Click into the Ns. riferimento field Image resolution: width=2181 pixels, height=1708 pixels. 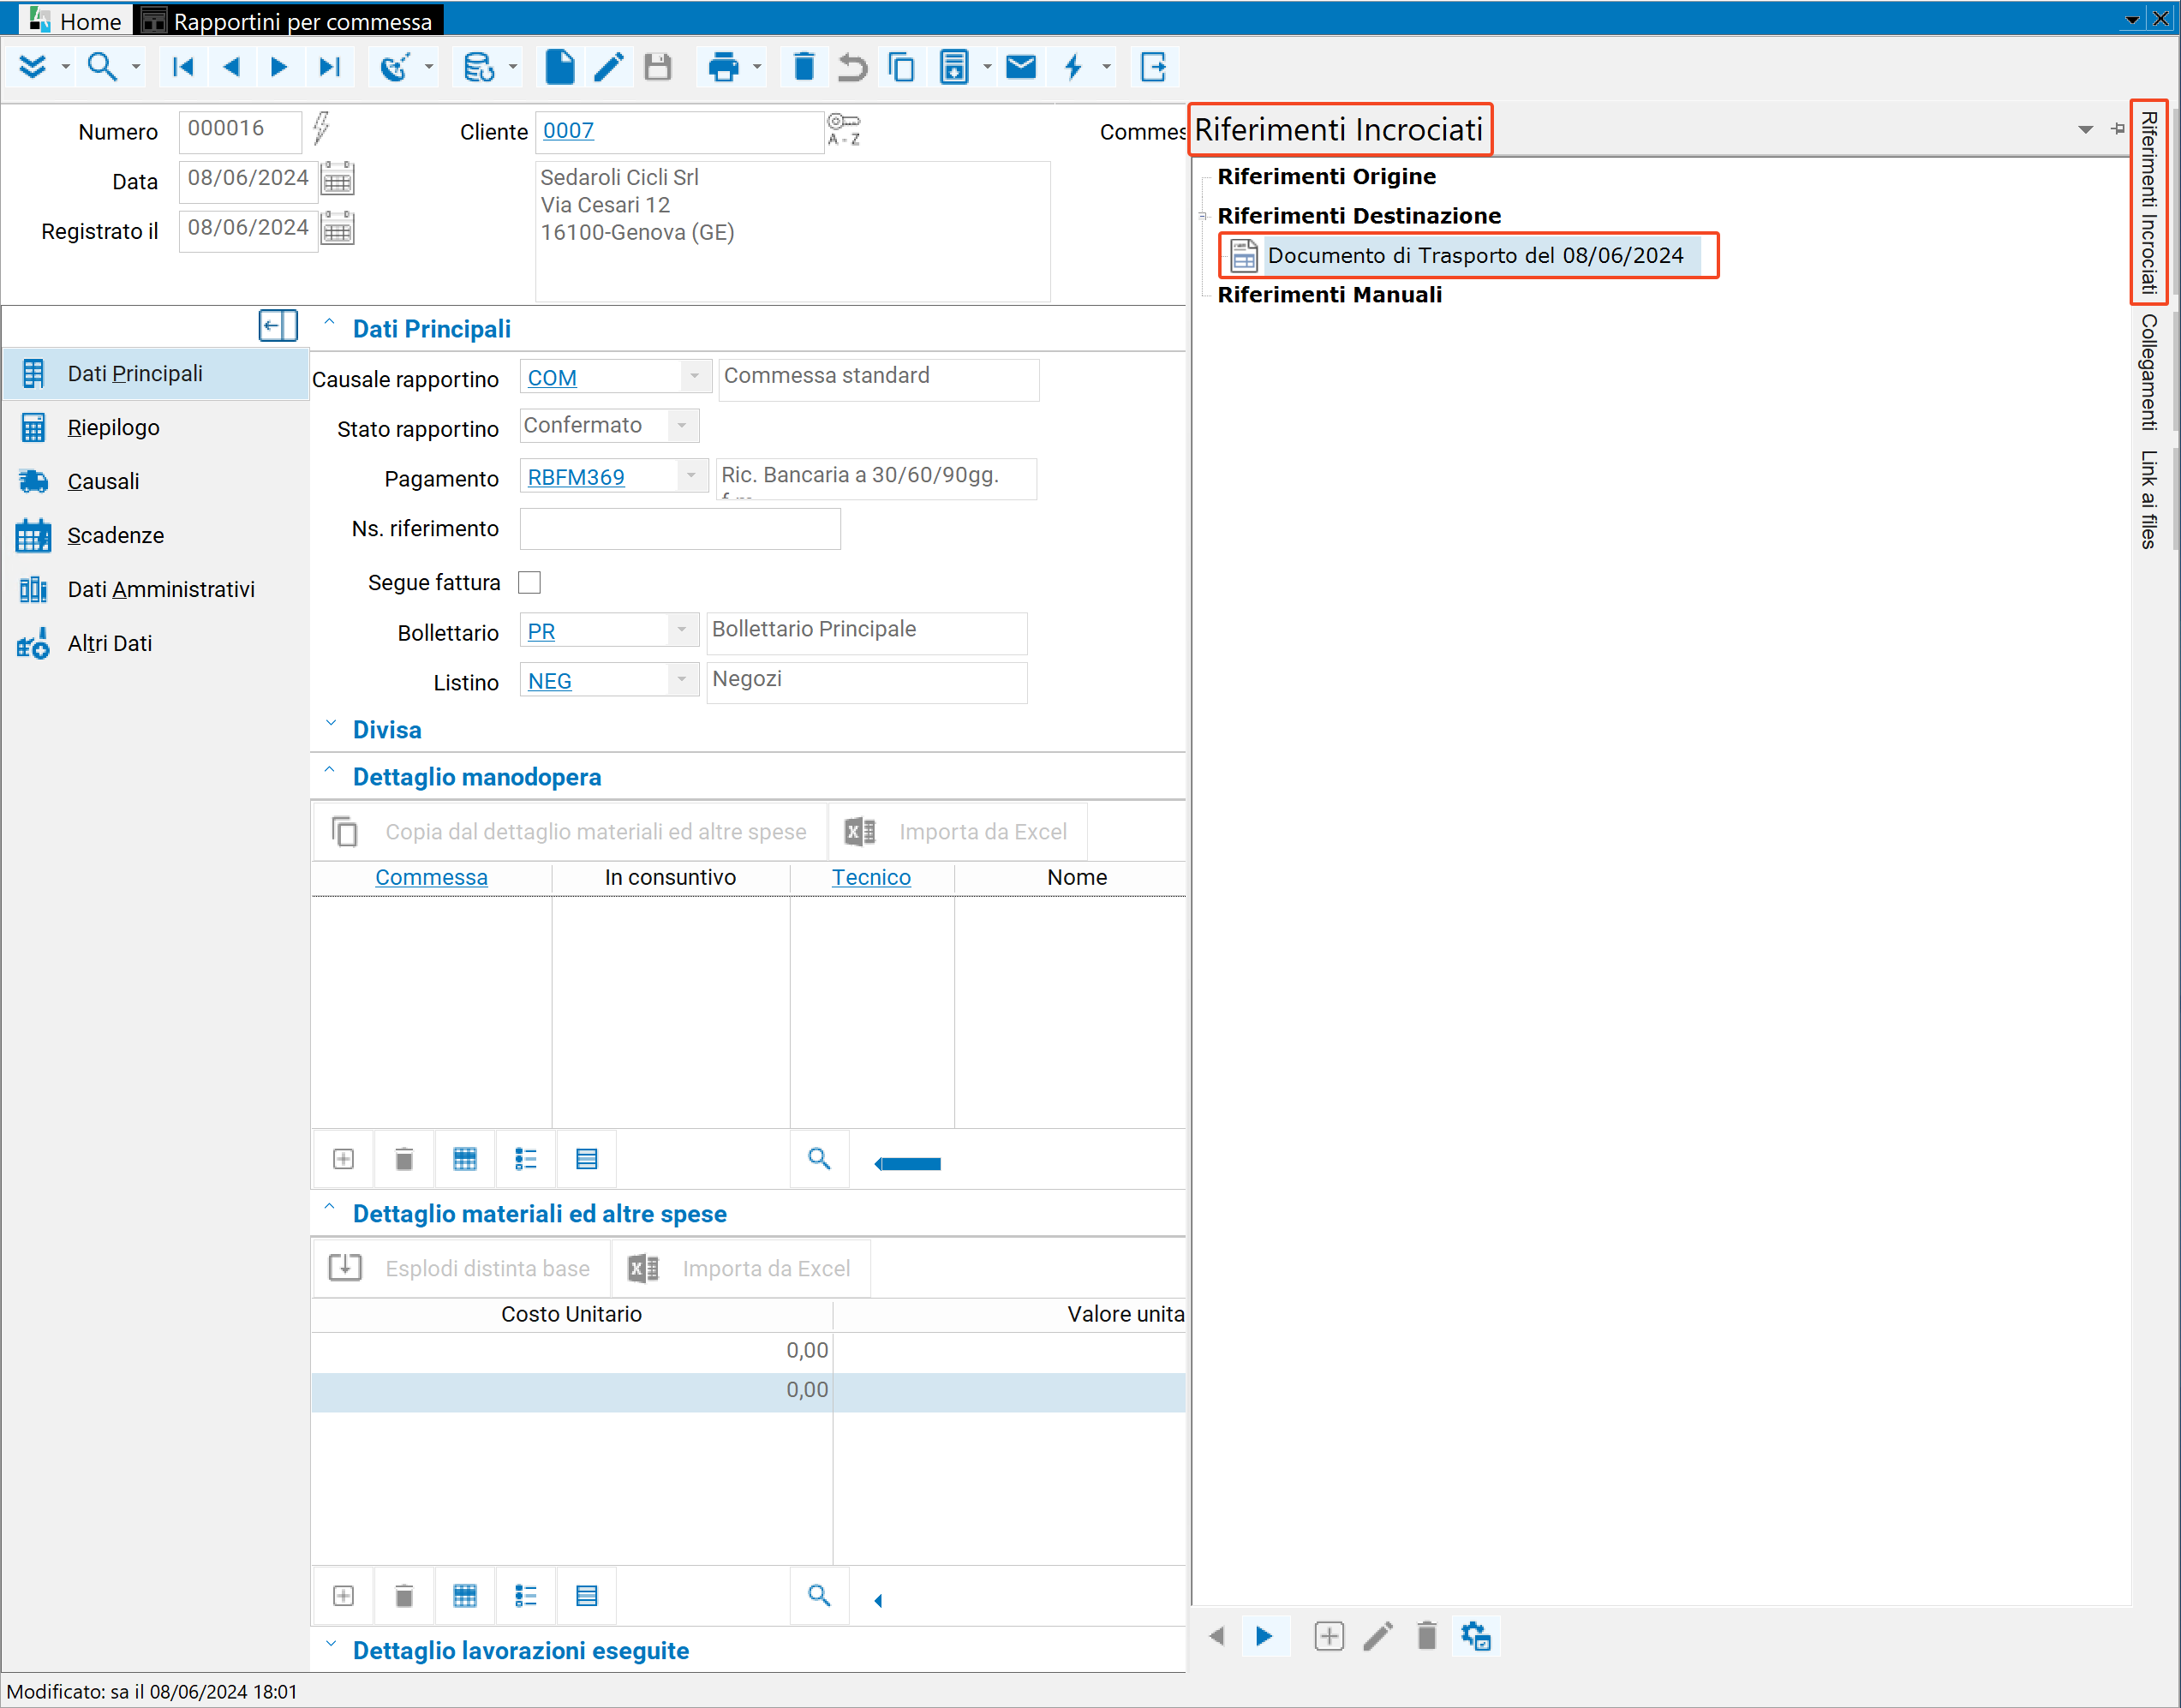[680, 529]
